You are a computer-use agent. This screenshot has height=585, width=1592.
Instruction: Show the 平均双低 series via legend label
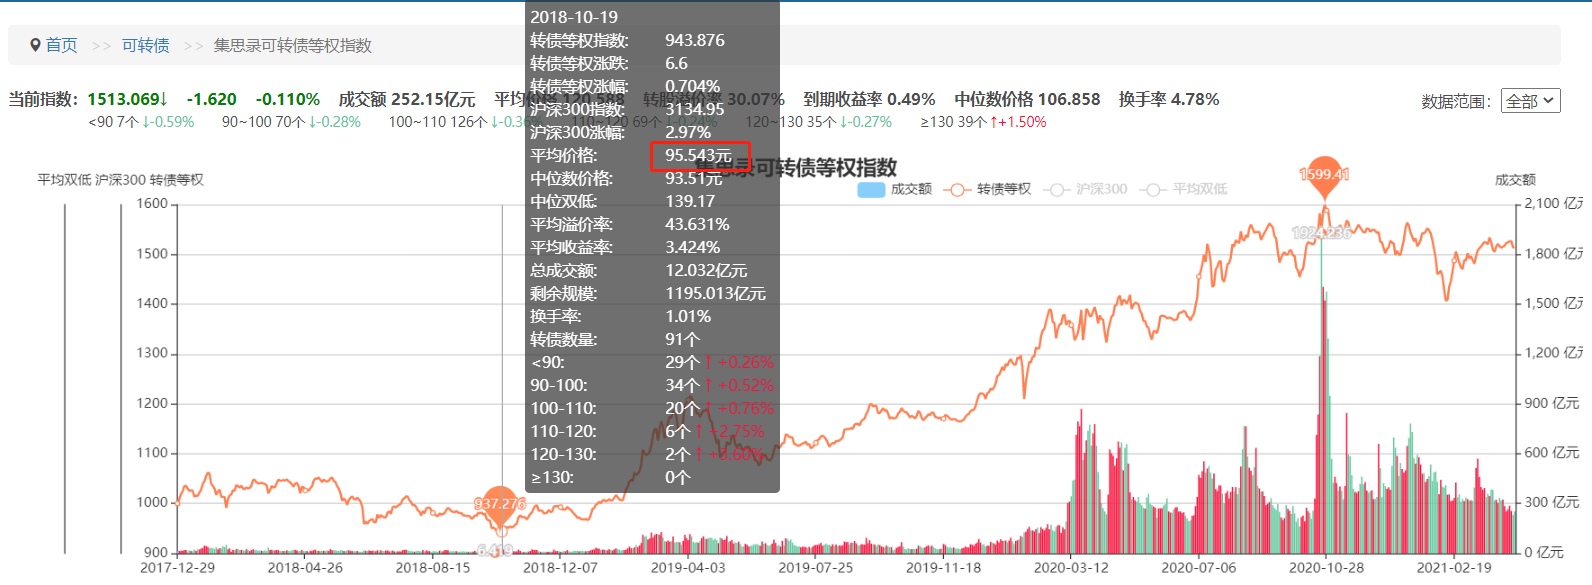tap(1199, 189)
